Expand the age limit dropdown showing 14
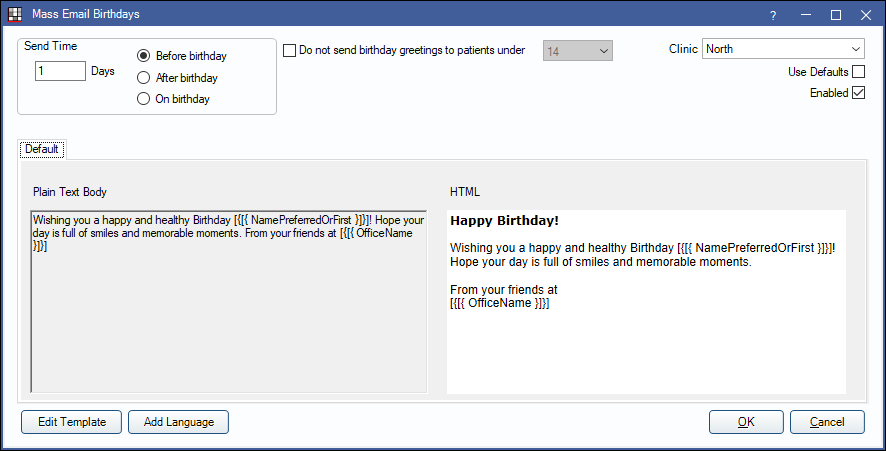 click(577, 51)
